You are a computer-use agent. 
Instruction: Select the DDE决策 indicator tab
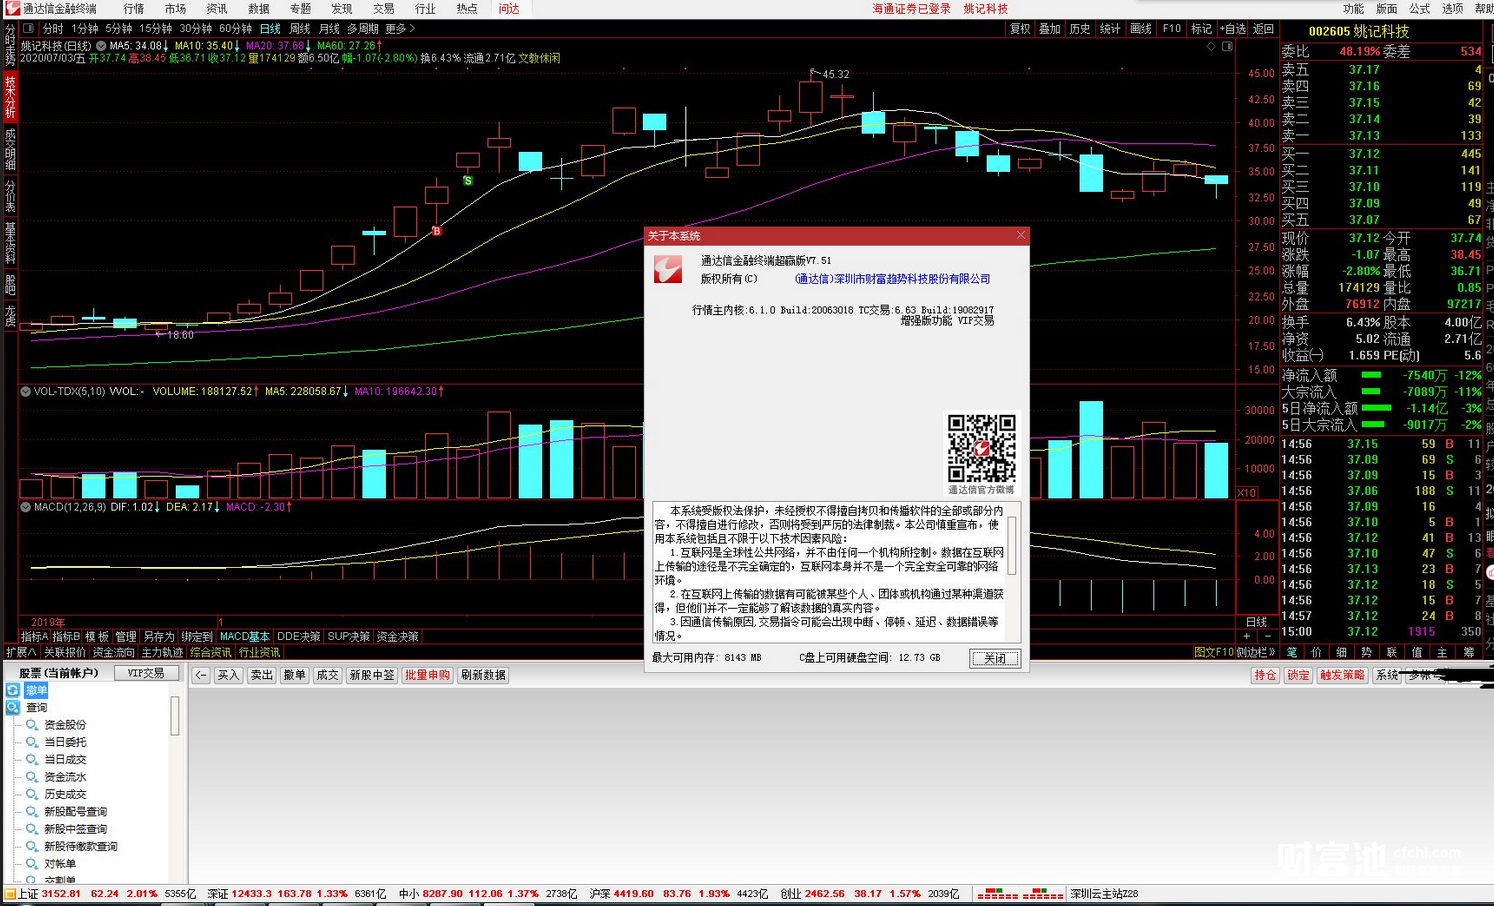298,636
